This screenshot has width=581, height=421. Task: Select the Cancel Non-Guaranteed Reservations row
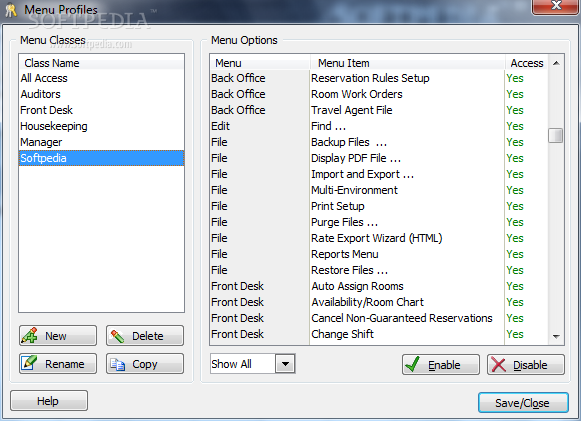click(379, 318)
